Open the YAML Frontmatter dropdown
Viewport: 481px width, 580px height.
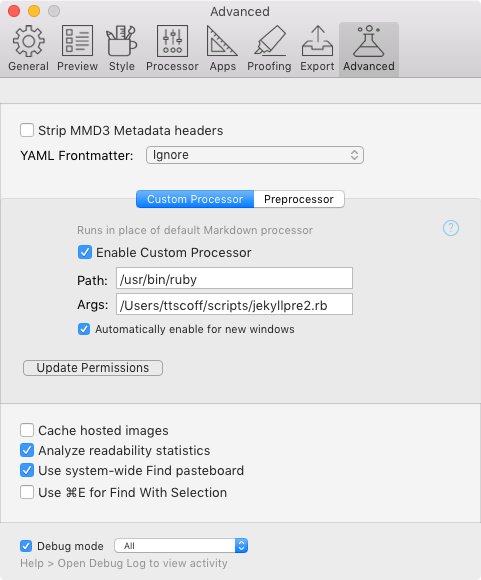pyautogui.click(x=255, y=155)
